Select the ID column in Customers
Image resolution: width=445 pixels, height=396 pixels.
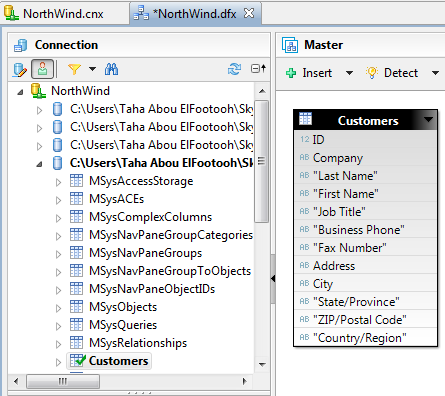click(x=366, y=139)
